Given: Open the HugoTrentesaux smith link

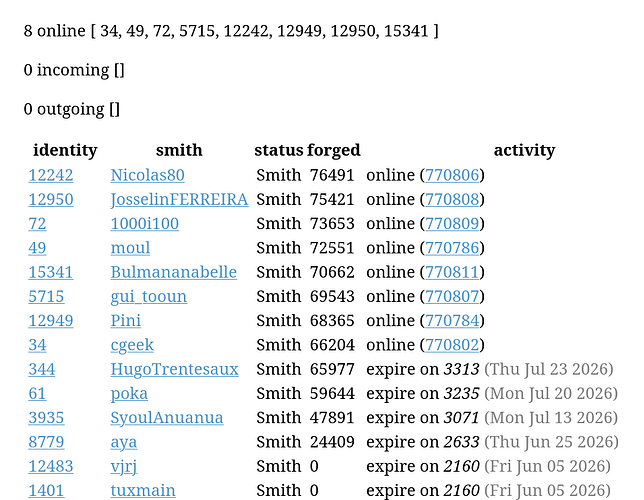Looking at the screenshot, I should 175,369.
